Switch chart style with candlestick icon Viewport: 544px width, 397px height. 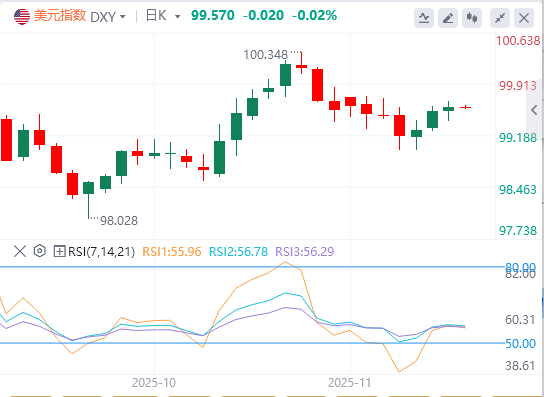tap(472, 18)
